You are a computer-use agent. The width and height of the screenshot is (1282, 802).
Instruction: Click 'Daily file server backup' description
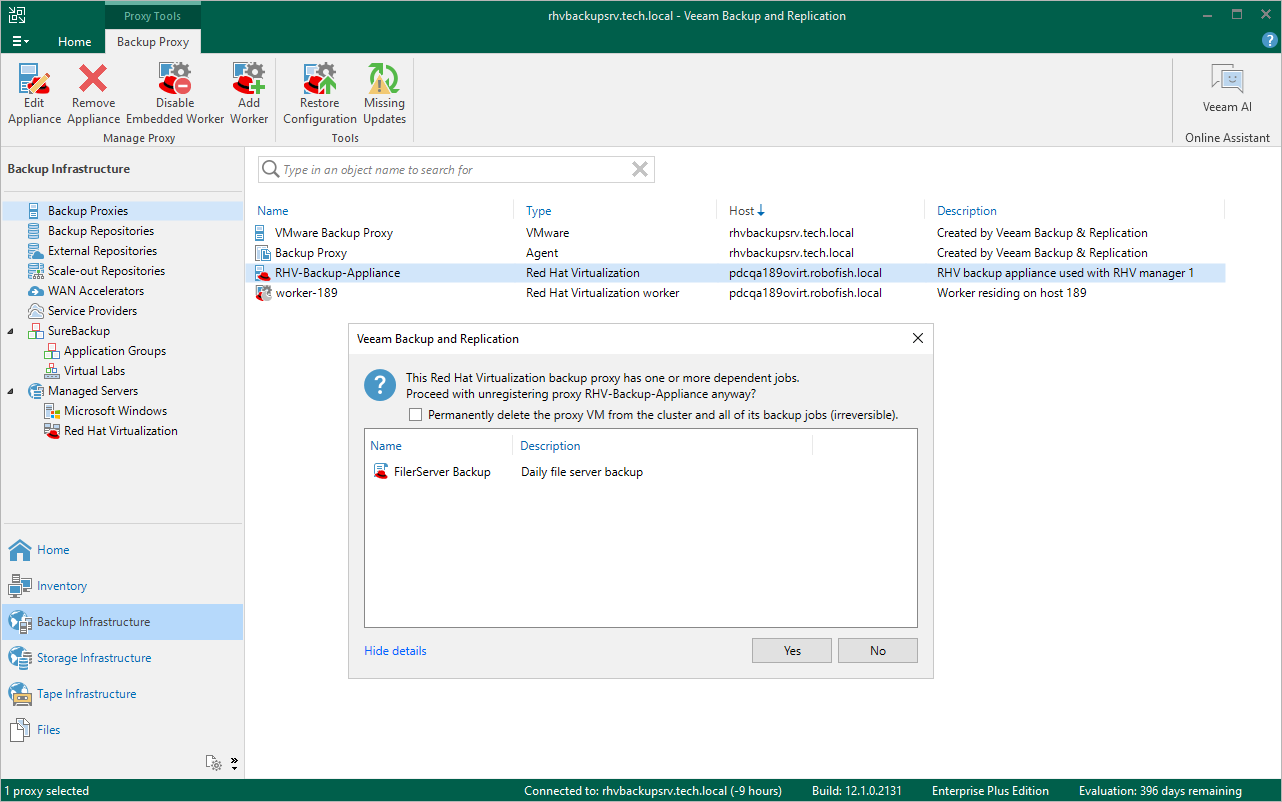point(582,472)
